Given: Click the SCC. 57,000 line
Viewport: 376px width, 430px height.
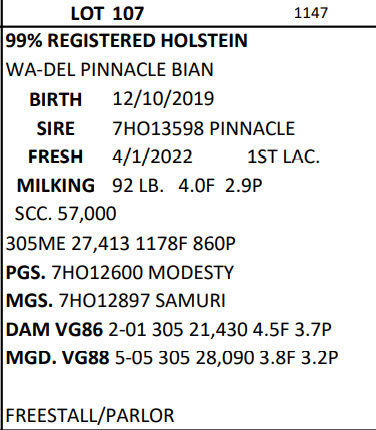Looking at the screenshot, I should click(65, 213).
